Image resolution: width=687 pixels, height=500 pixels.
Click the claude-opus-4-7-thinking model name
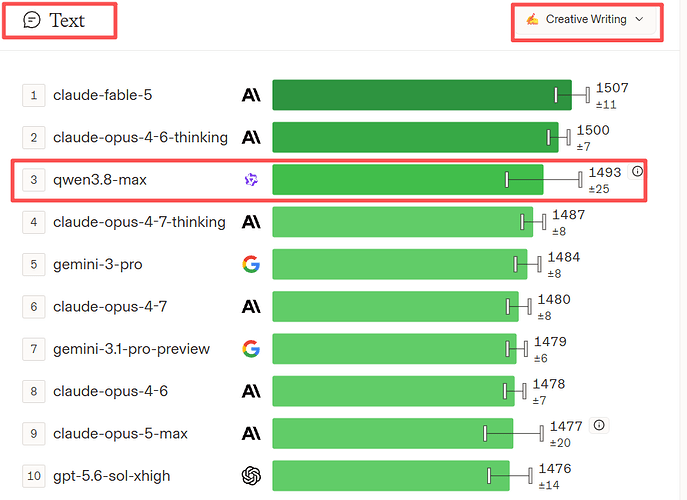pos(139,222)
